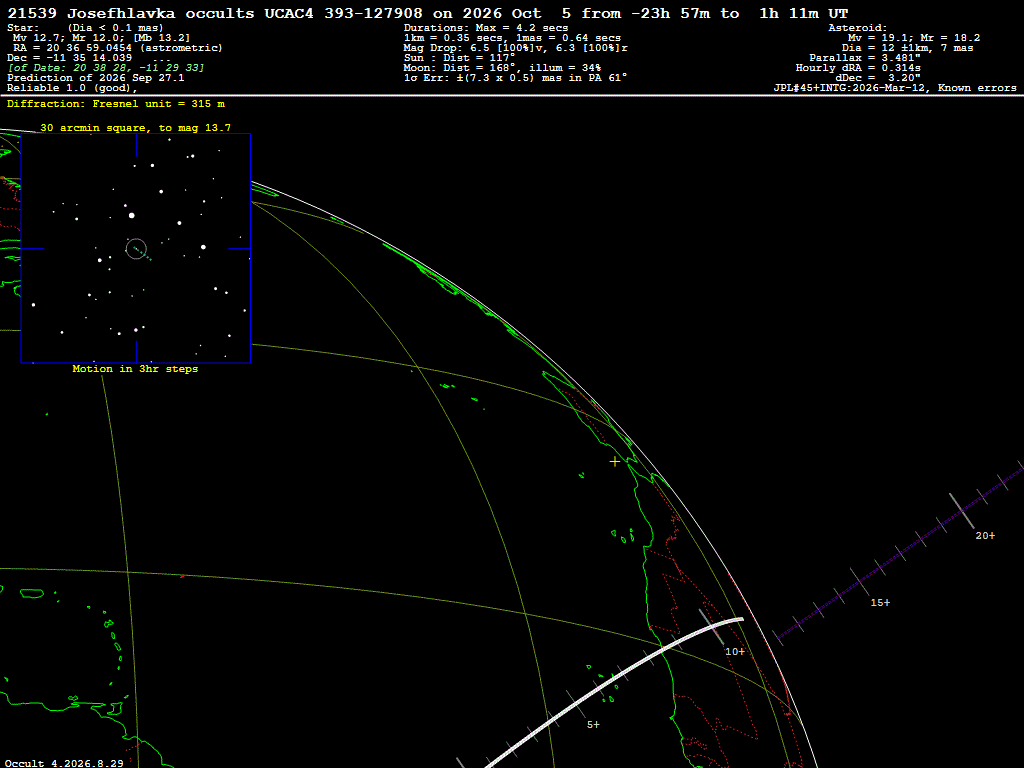
Task: Click the '30 arcmin square' chart label
Action: (135, 128)
